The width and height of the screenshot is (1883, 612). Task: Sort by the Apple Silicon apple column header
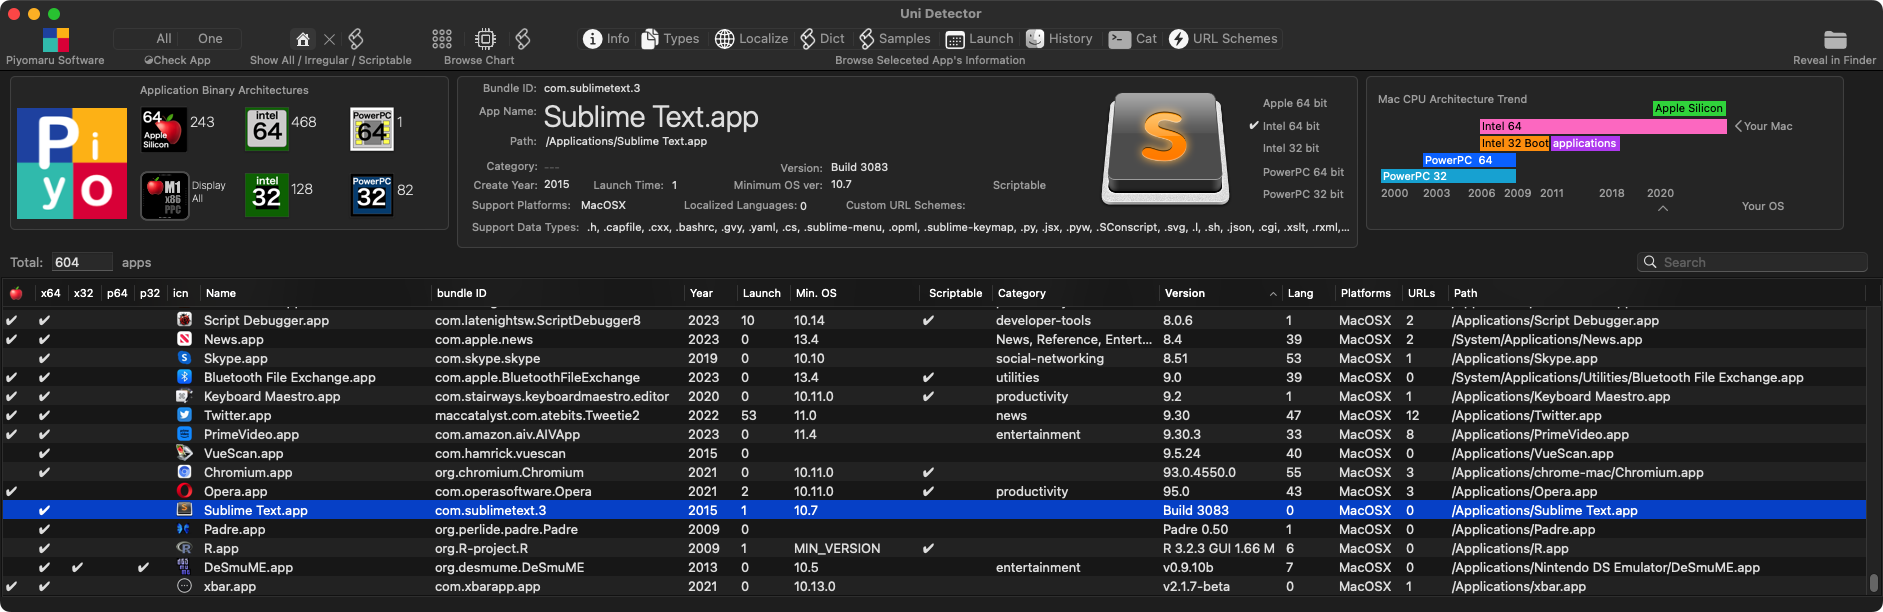click(x=16, y=293)
